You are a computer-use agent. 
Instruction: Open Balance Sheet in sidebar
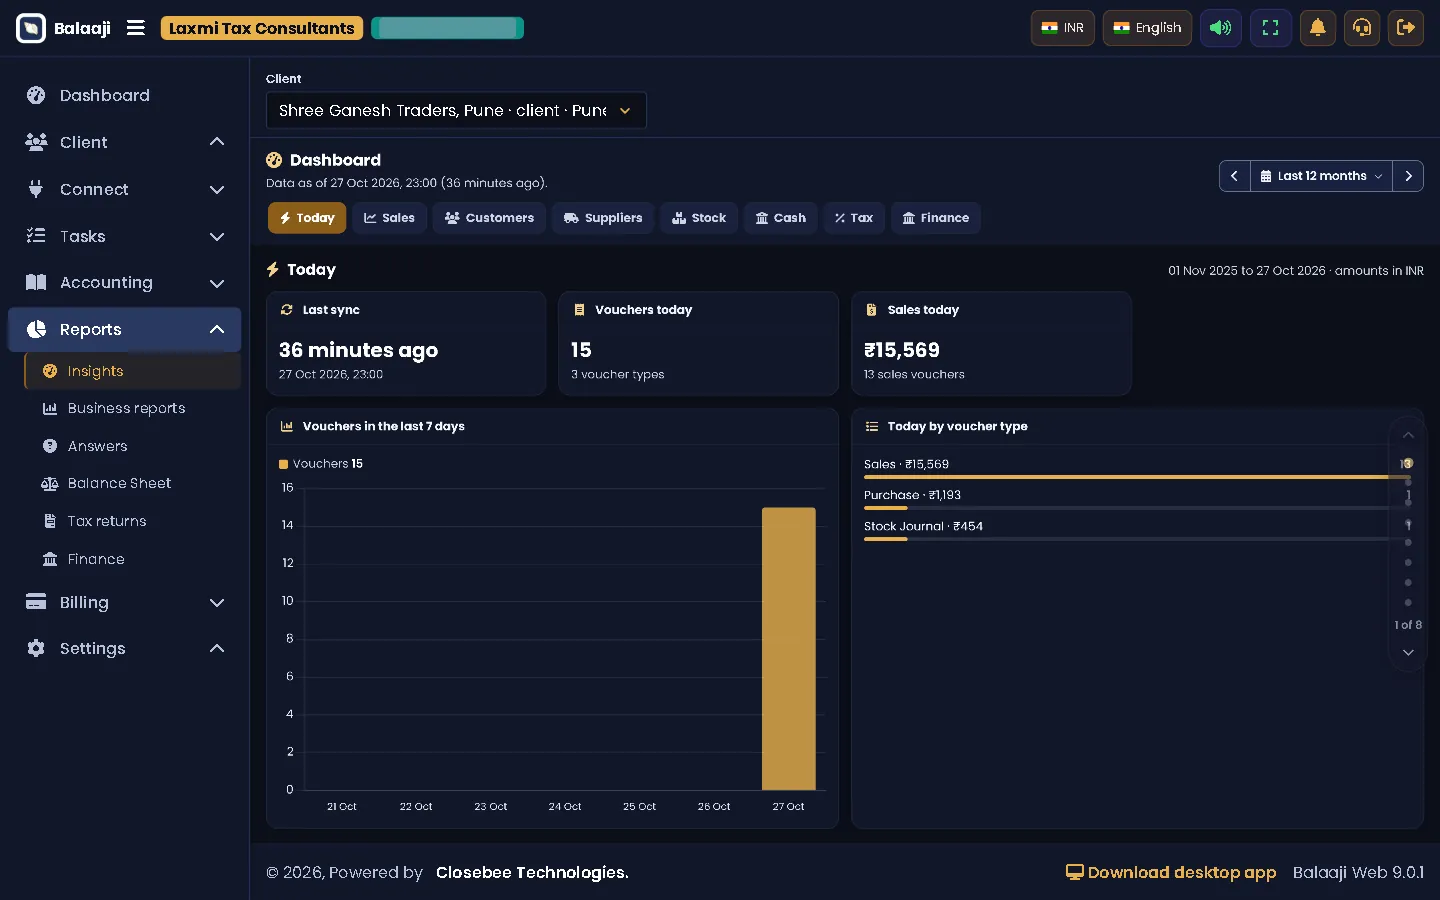[x=133, y=483]
